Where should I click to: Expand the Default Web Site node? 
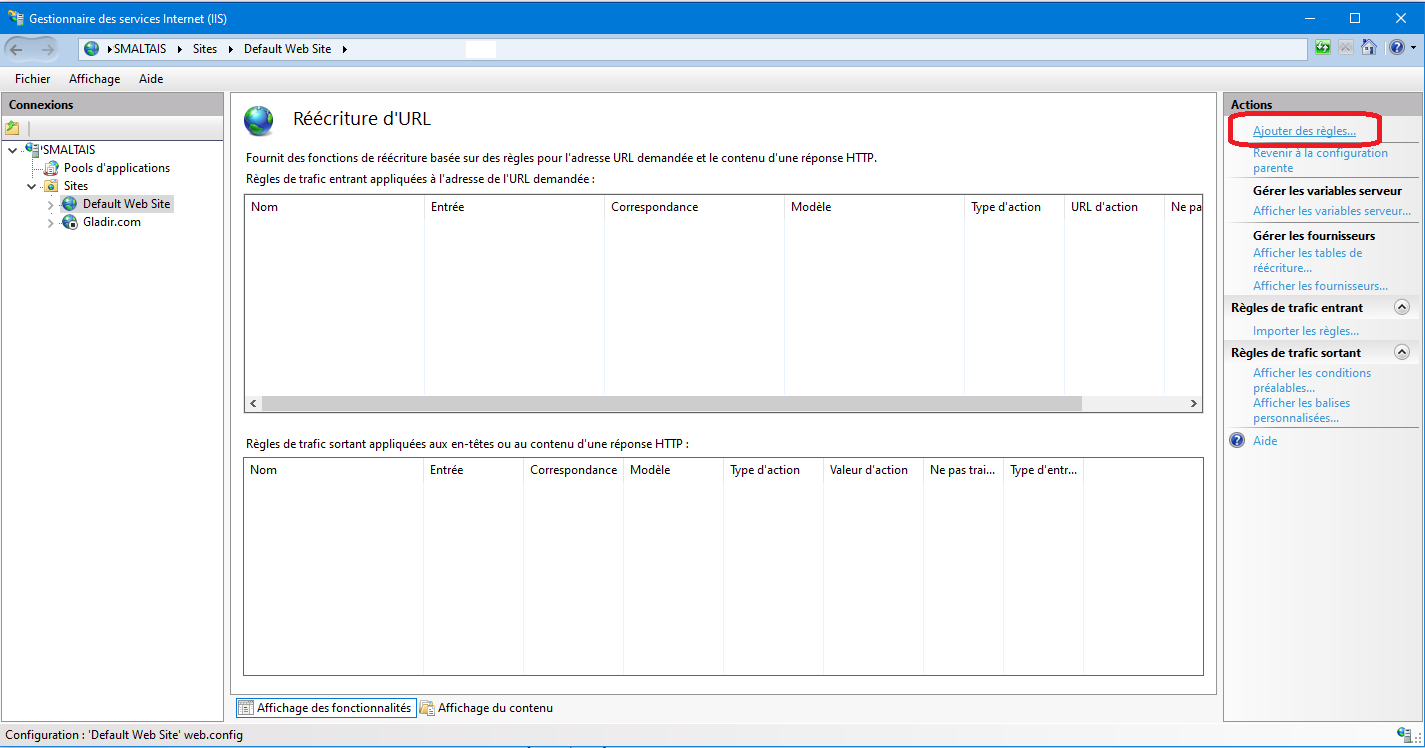pyautogui.click(x=51, y=204)
